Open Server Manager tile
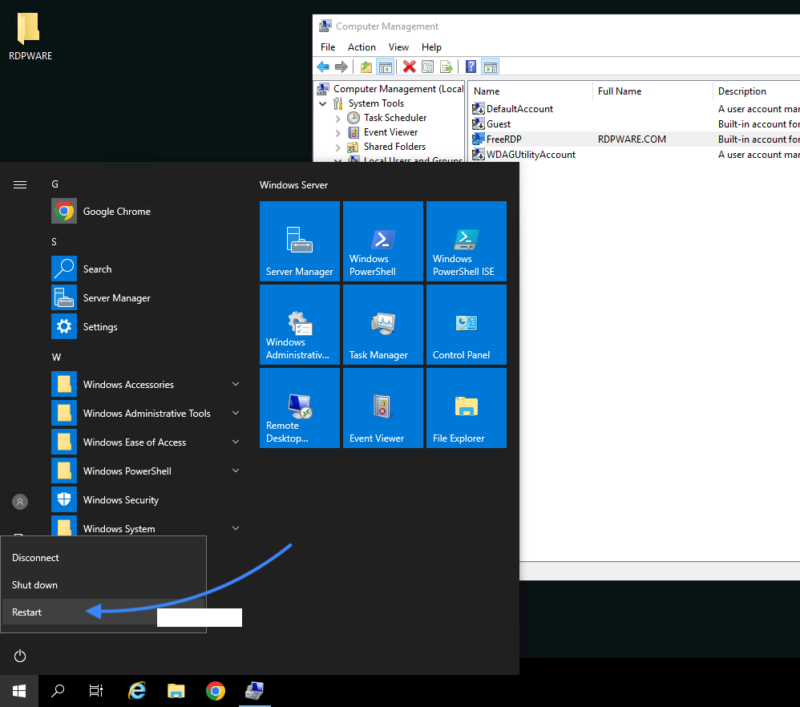Screen dimensions: 800x707 [299, 240]
